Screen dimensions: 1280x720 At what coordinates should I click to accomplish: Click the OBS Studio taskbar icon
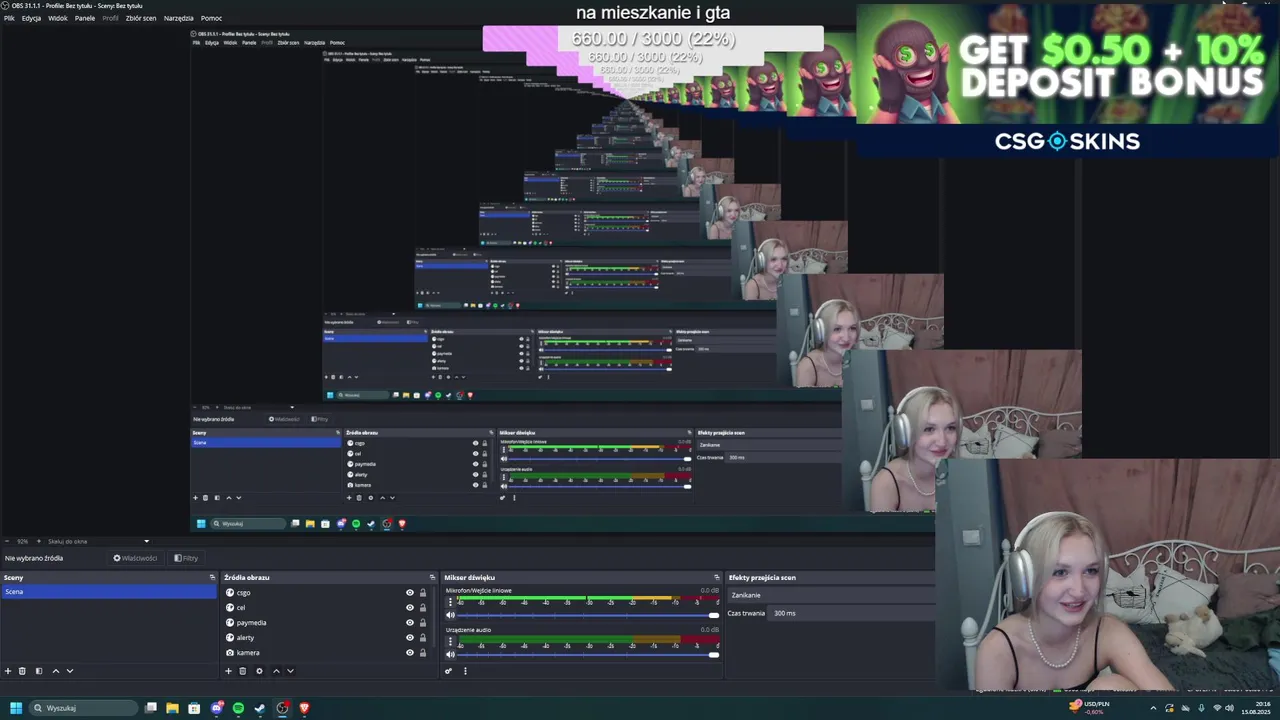[x=282, y=708]
